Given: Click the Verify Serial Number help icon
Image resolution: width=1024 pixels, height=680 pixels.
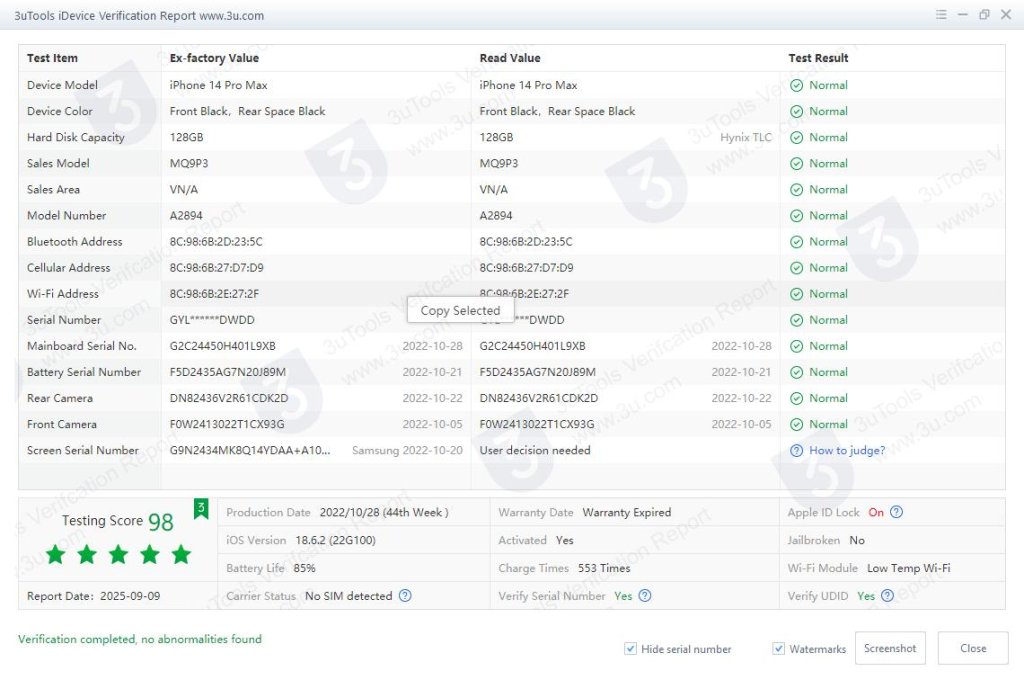Looking at the screenshot, I should tap(645, 596).
